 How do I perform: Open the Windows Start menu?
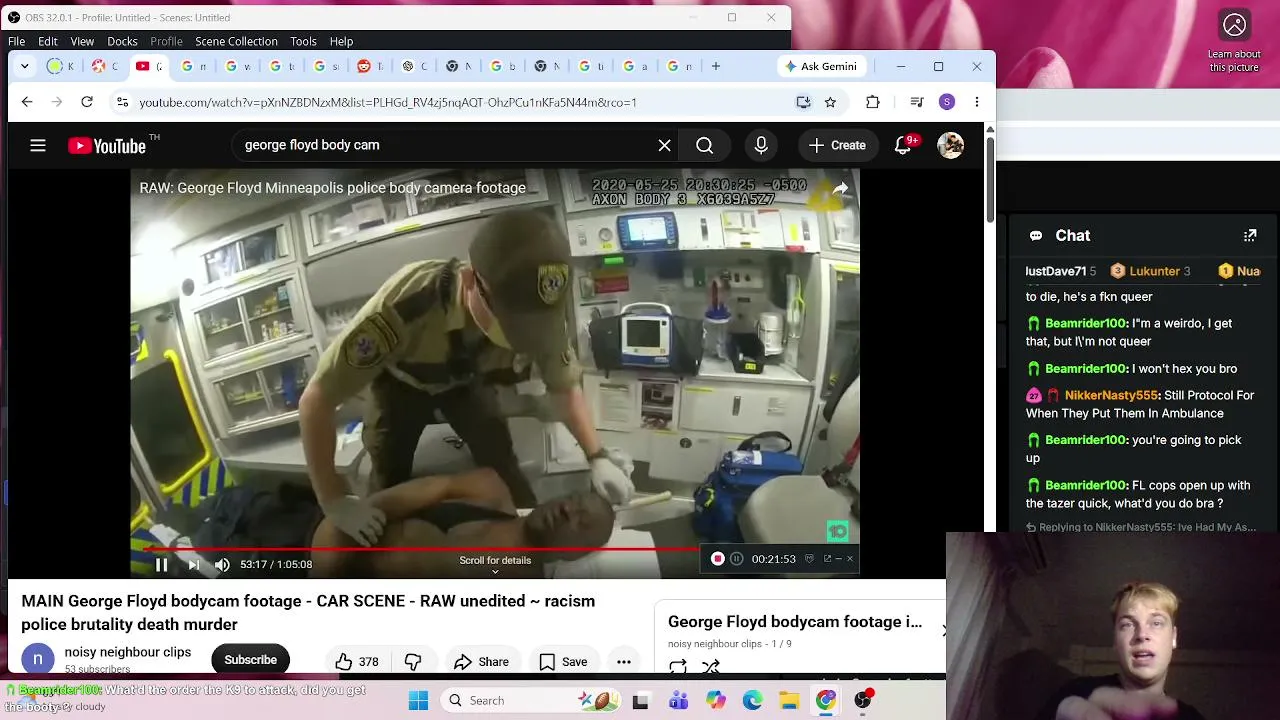point(418,700)
